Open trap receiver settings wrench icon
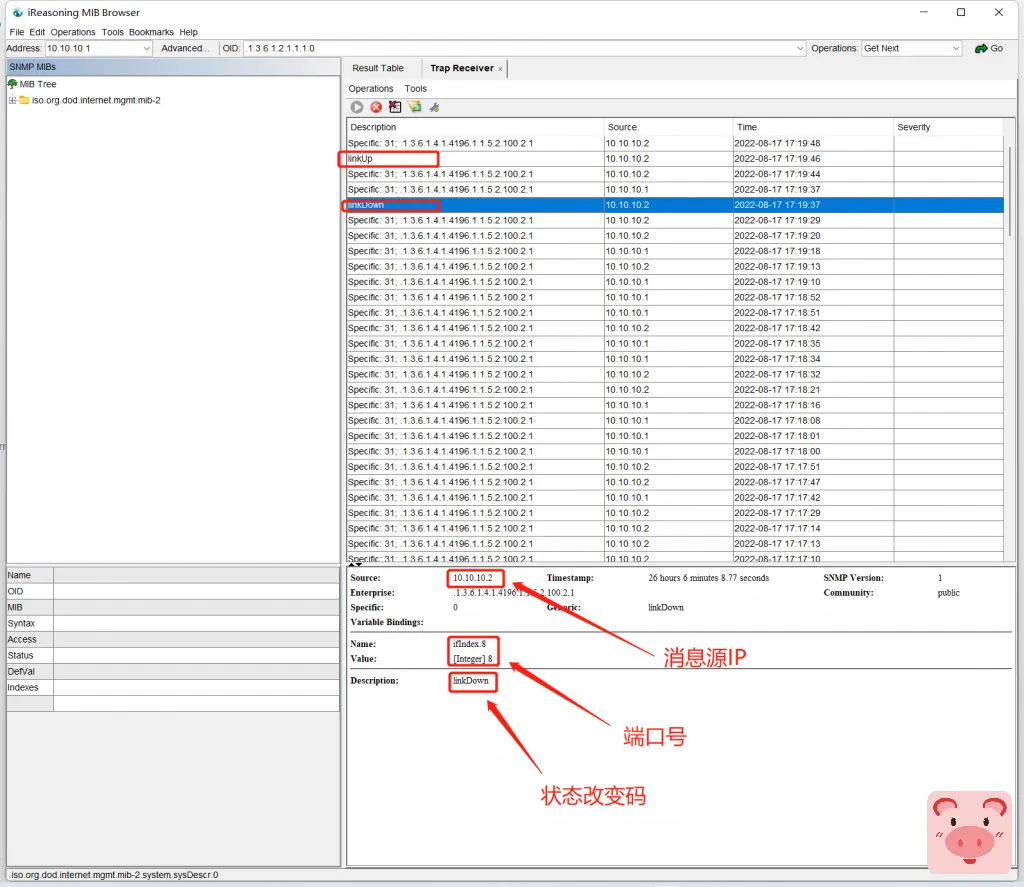 434,107
